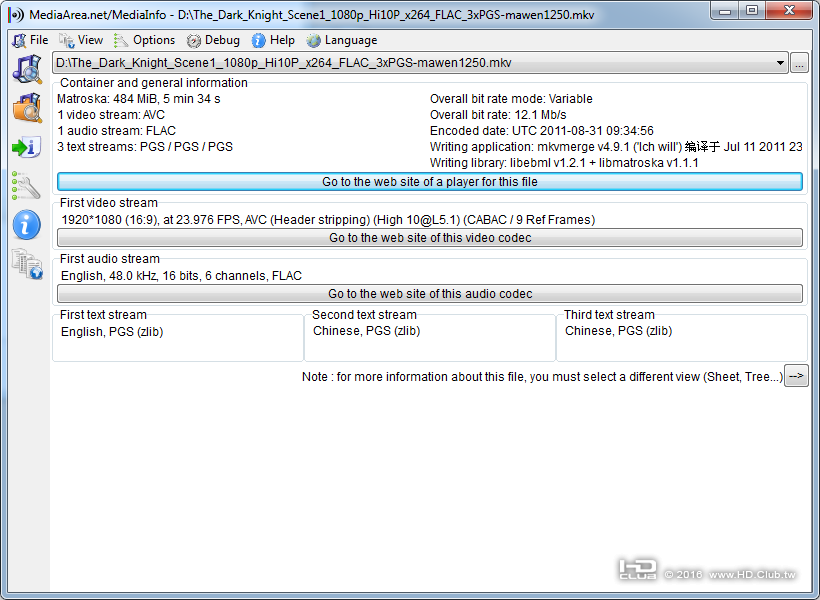Open the Options menu
The height and width of the screenshot is (600, 820).
(144, 40)
